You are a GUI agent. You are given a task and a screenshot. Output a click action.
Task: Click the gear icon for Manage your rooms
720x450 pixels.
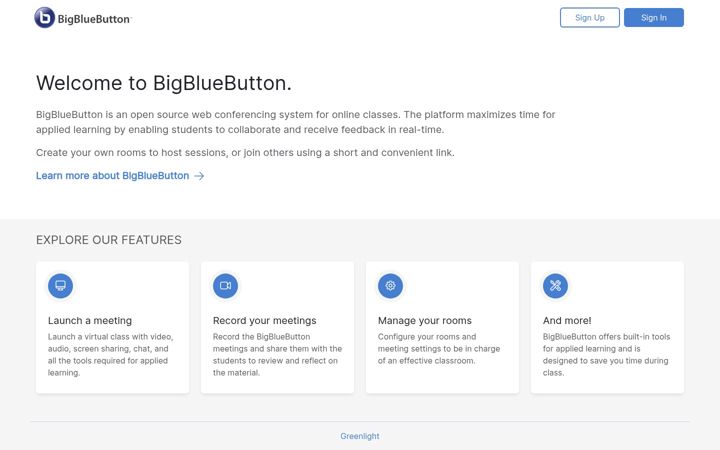(390, 286)
